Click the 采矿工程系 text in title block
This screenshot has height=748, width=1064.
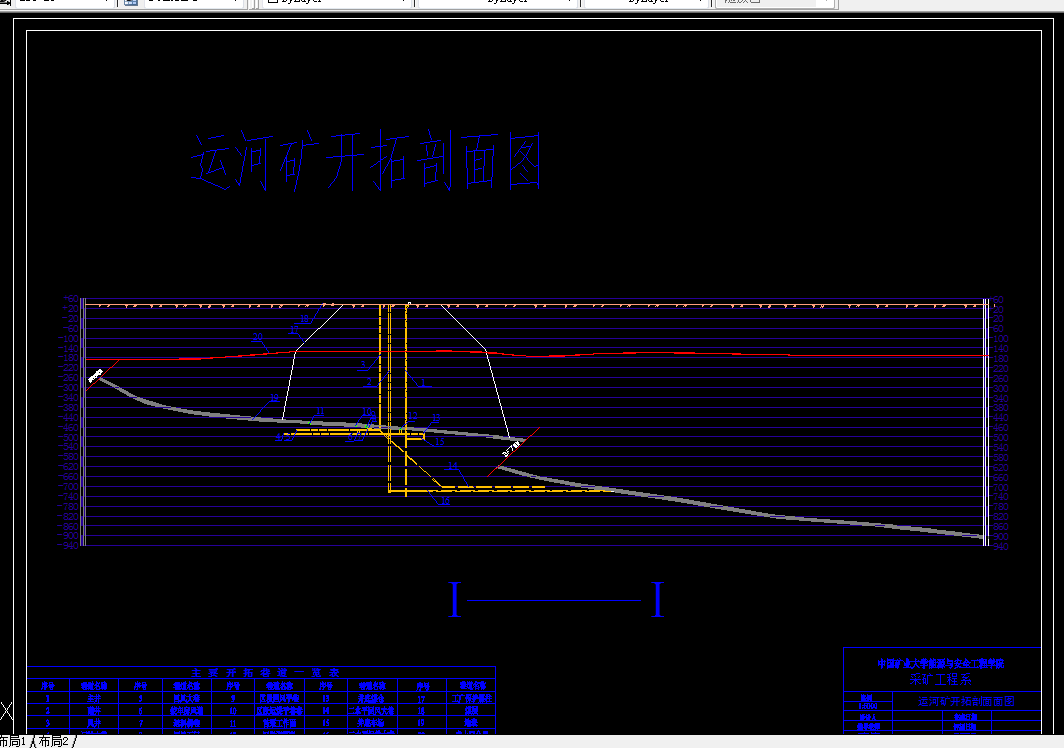click(x=940, y=679)
